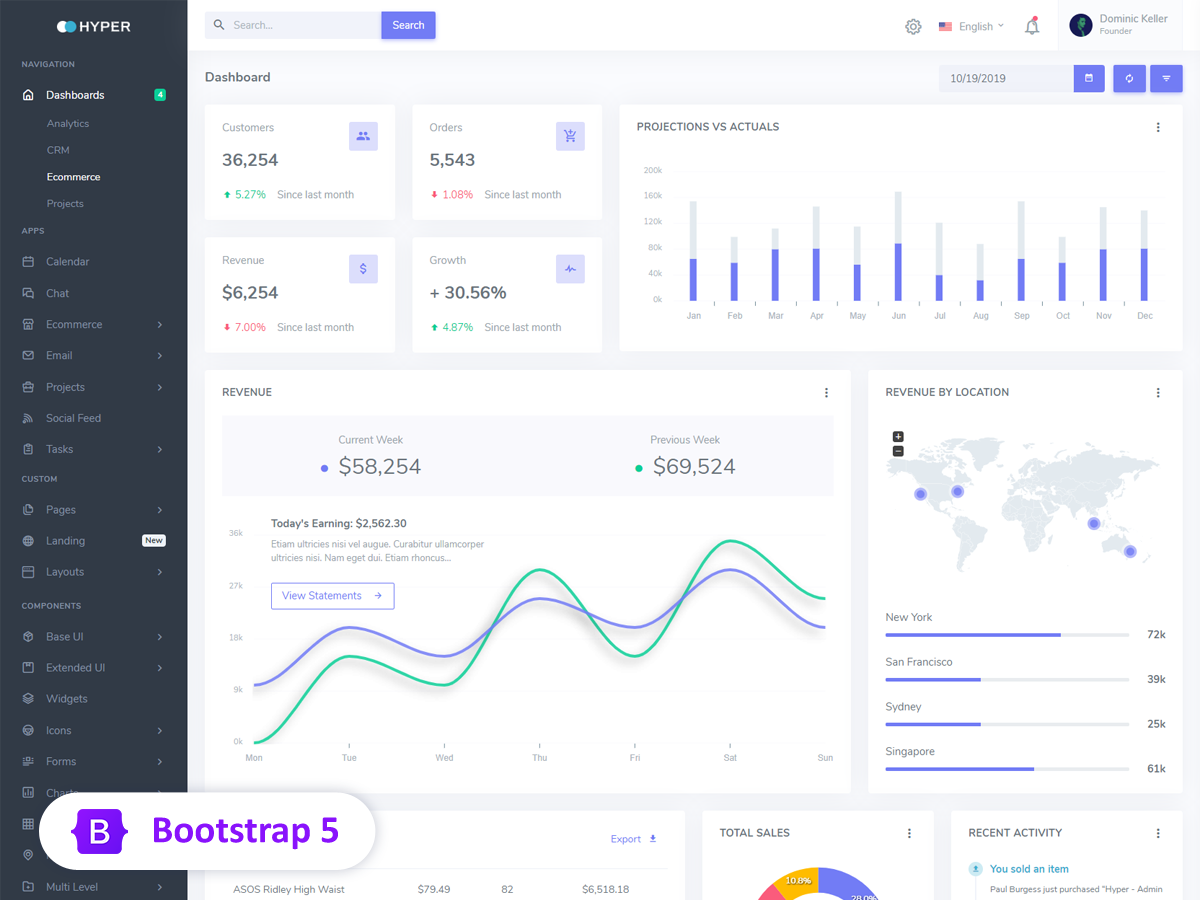This screenshot has width=1200, height=900.
Task: Click the filter icon button
Action: point(1166,78)
